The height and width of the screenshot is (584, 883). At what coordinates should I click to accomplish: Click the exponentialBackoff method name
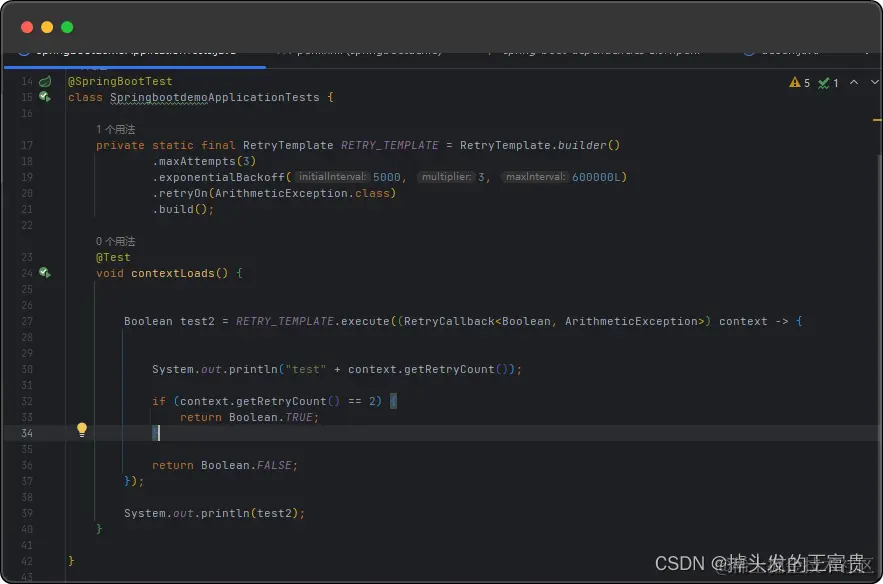click(x=222, y=177)
